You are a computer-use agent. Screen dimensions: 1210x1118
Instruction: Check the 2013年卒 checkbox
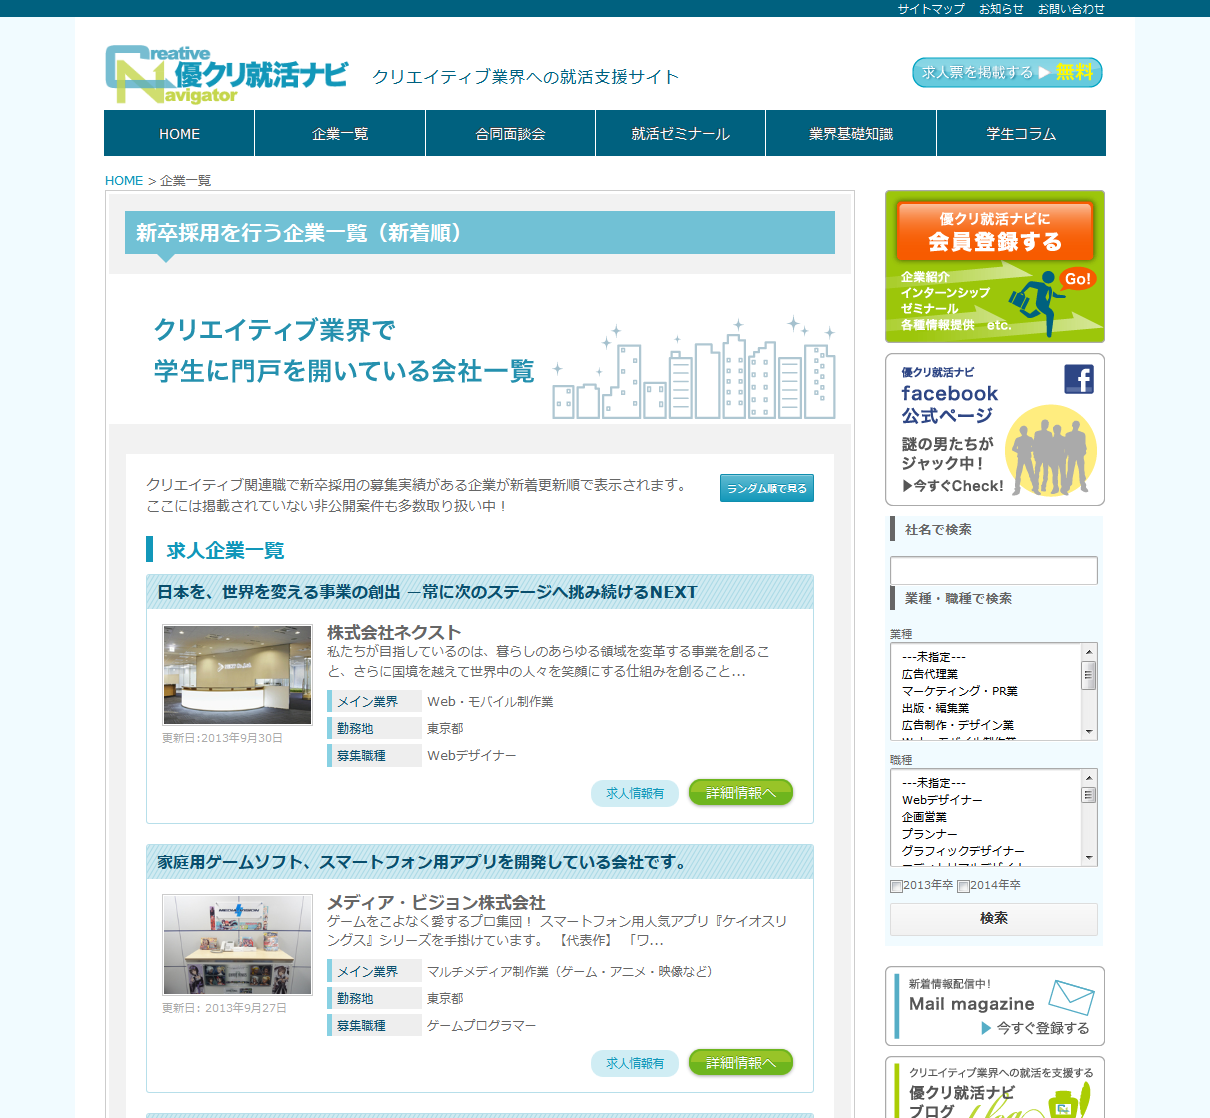[x=896, y=886]
